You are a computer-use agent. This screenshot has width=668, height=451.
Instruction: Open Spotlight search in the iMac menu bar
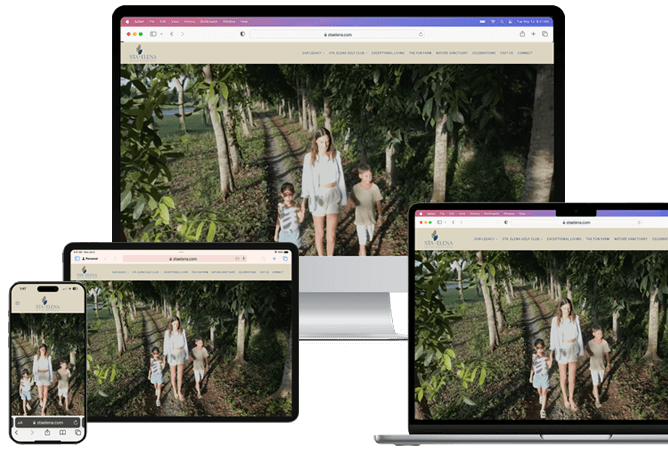click(x=502, y=22)
